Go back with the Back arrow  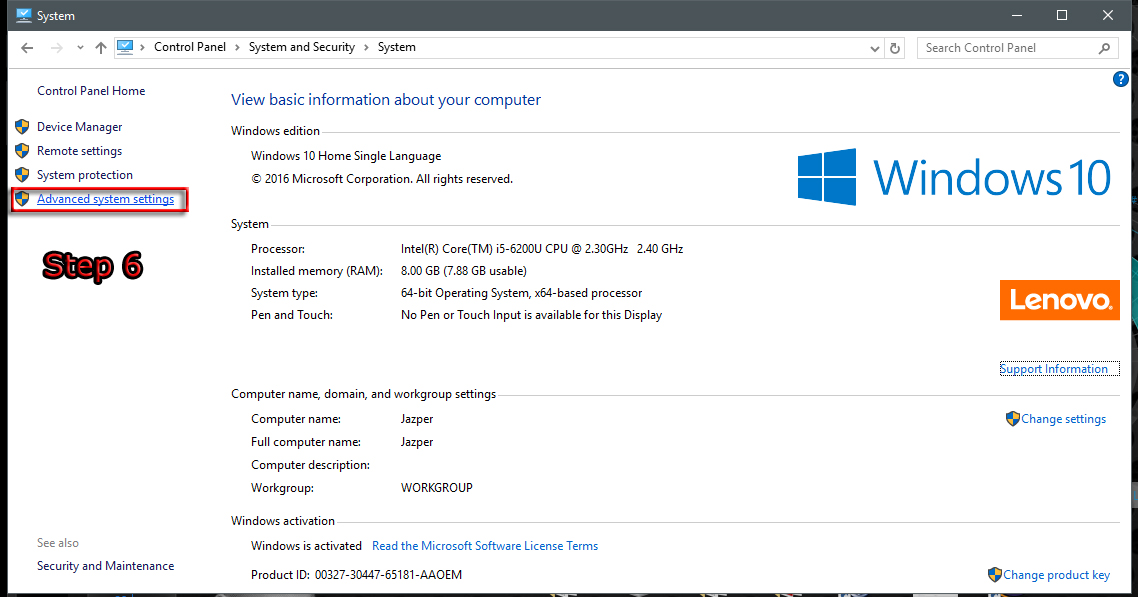pos(27,48)
